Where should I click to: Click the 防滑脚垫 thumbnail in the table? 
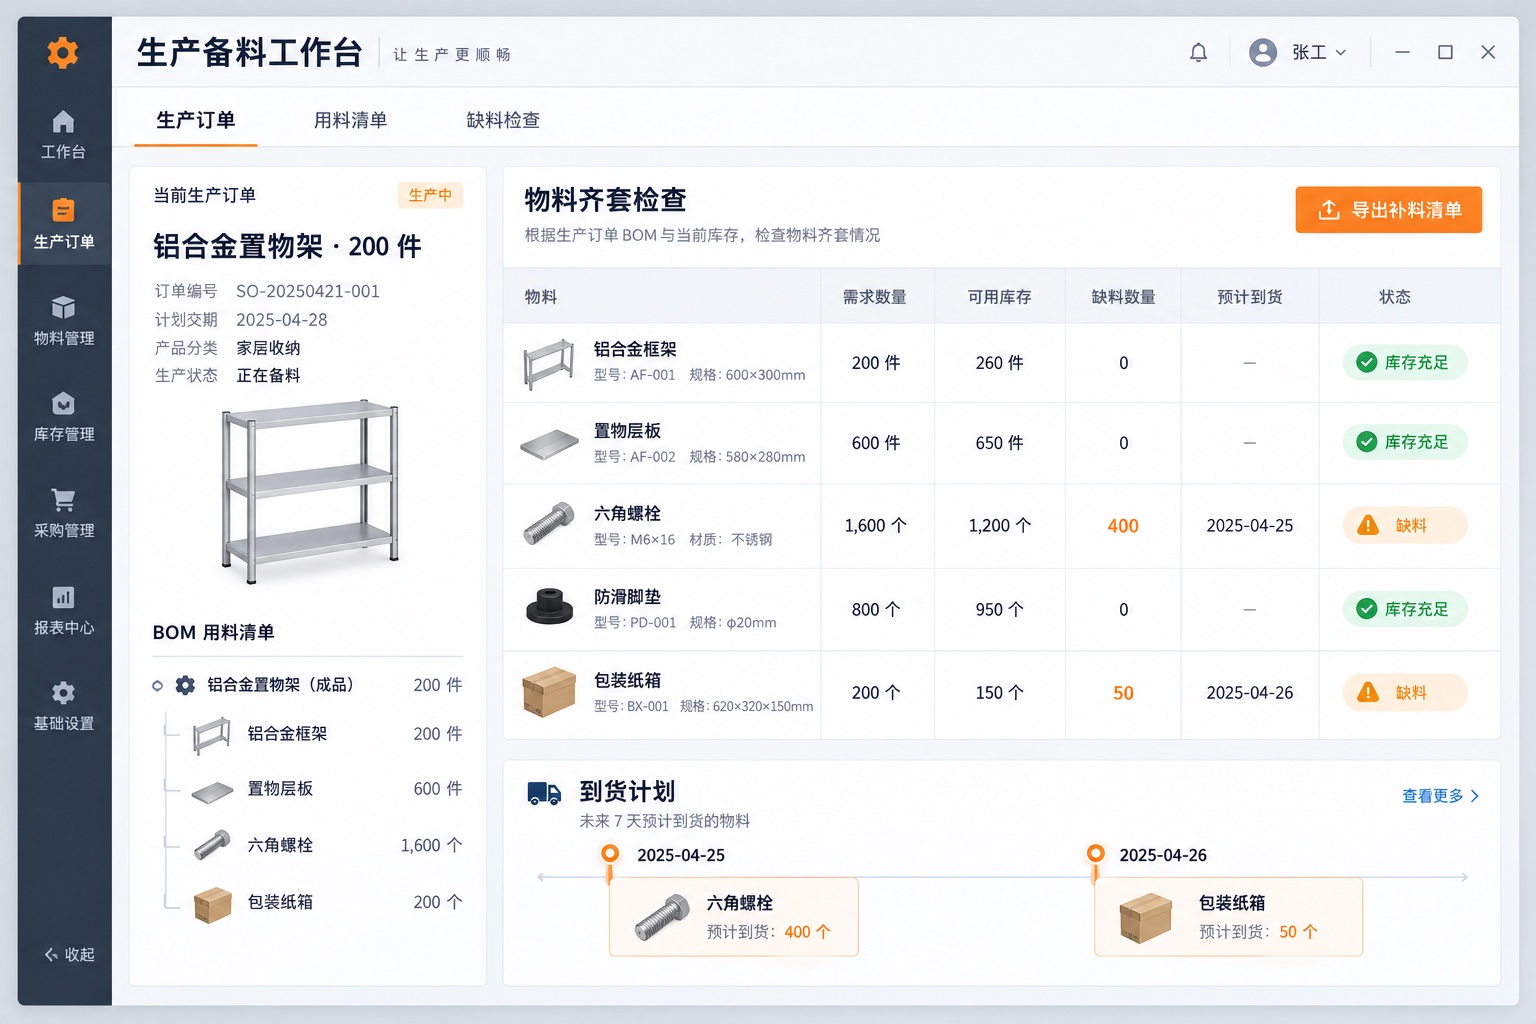(549, 606)
